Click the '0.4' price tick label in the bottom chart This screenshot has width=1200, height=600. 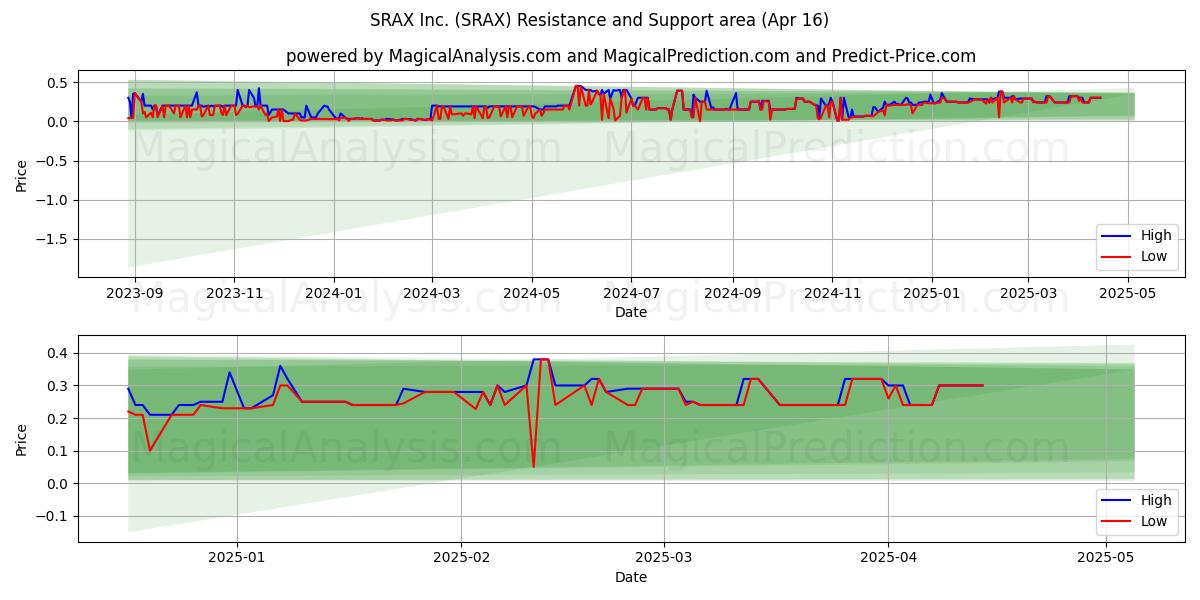(60, 353)
